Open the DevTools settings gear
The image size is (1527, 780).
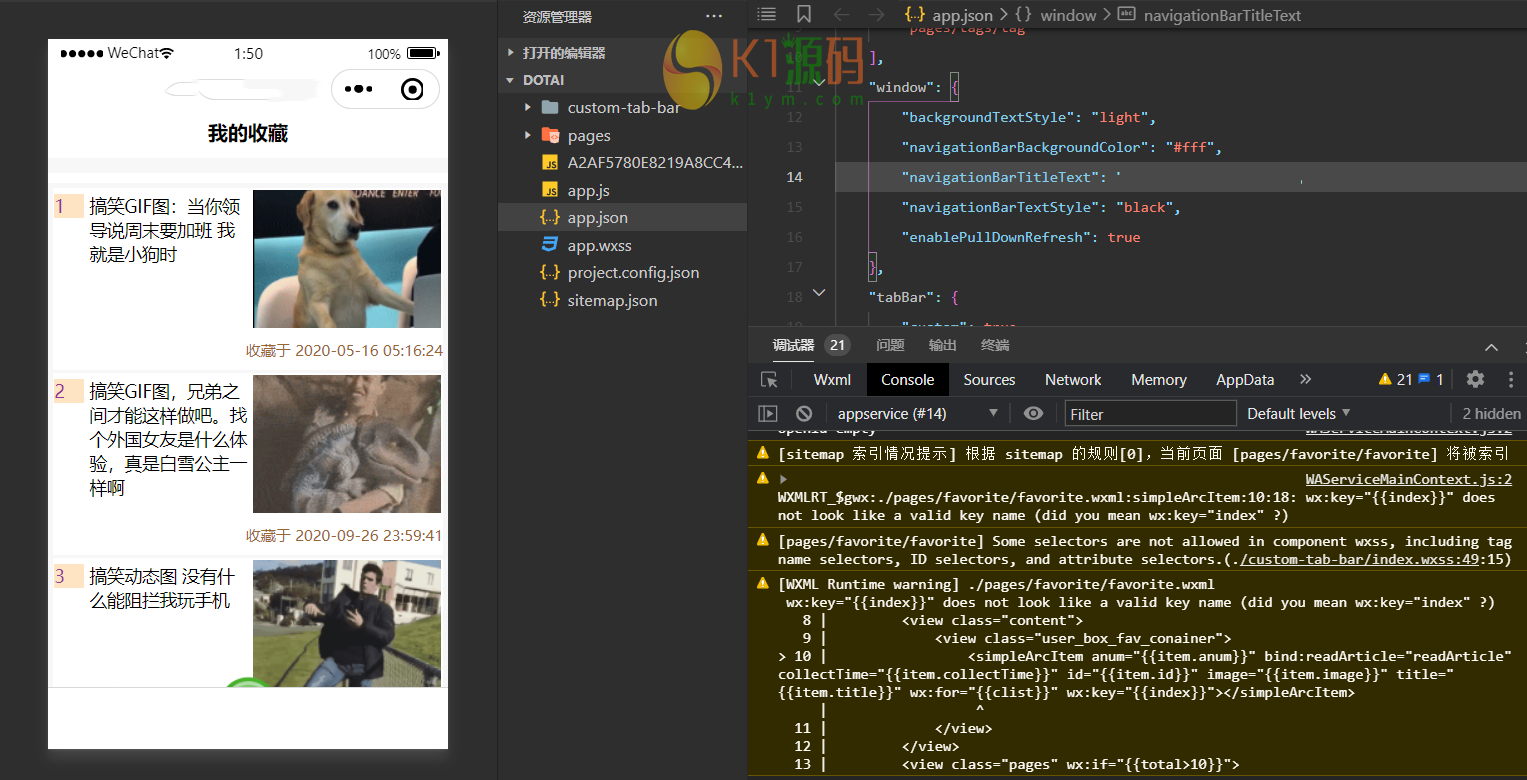coord(1475,379)
